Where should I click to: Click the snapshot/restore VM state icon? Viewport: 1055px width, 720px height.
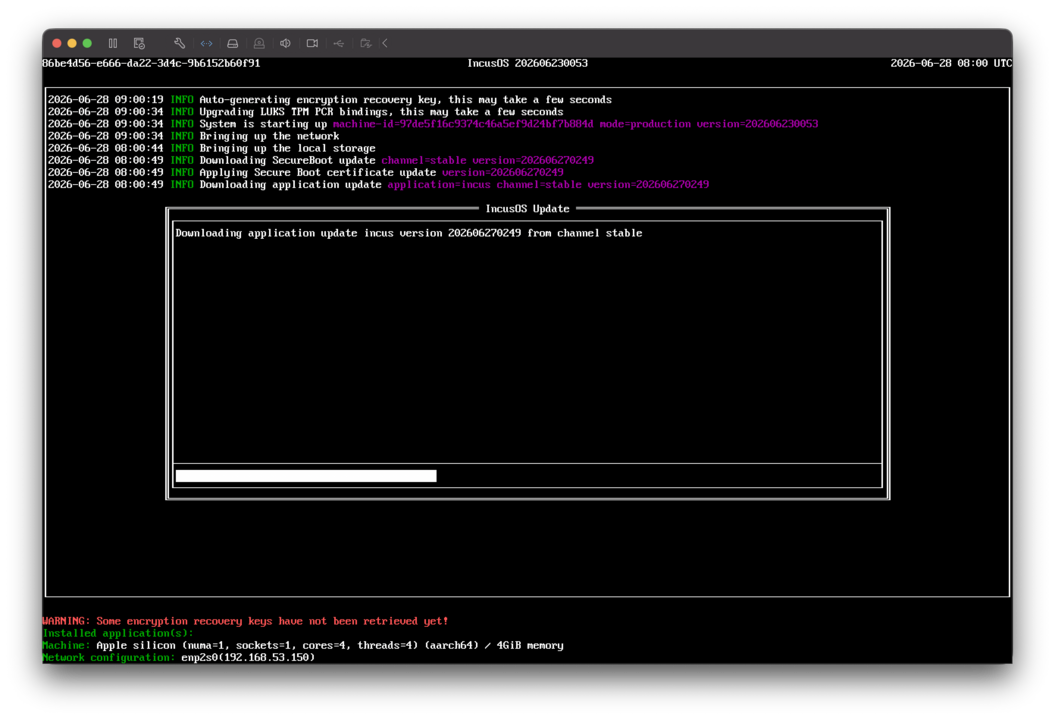pos(139,43)
